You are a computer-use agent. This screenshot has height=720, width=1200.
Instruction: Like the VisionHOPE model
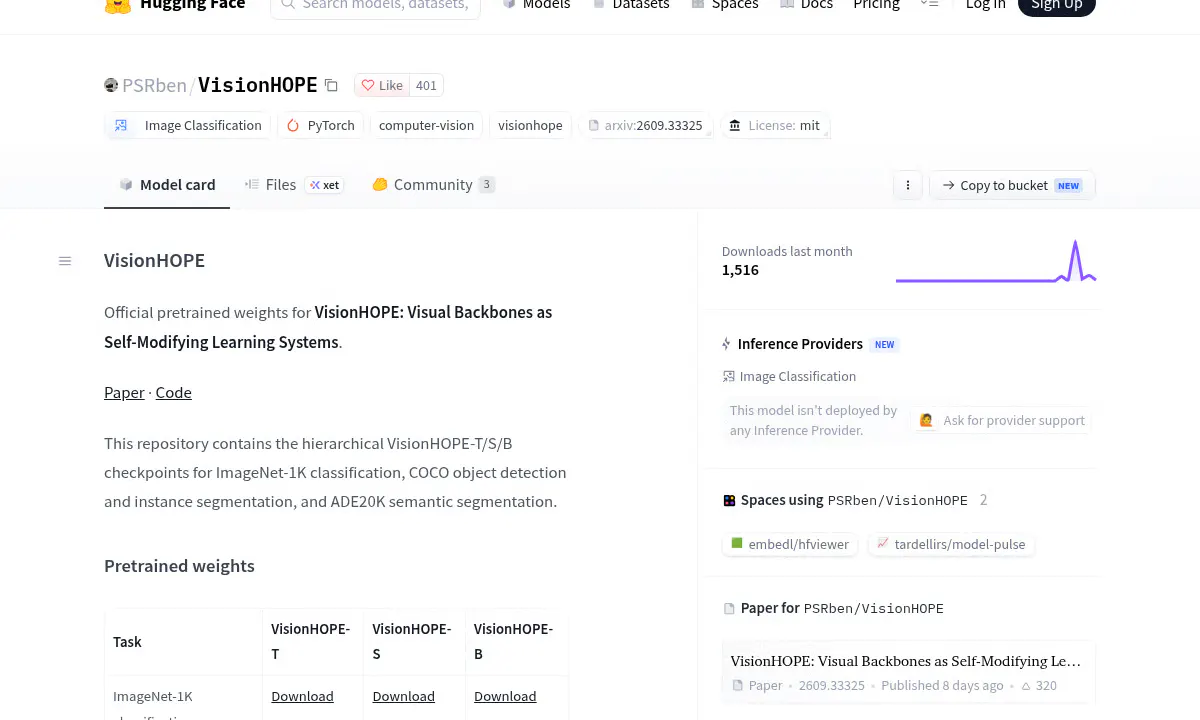382,85
